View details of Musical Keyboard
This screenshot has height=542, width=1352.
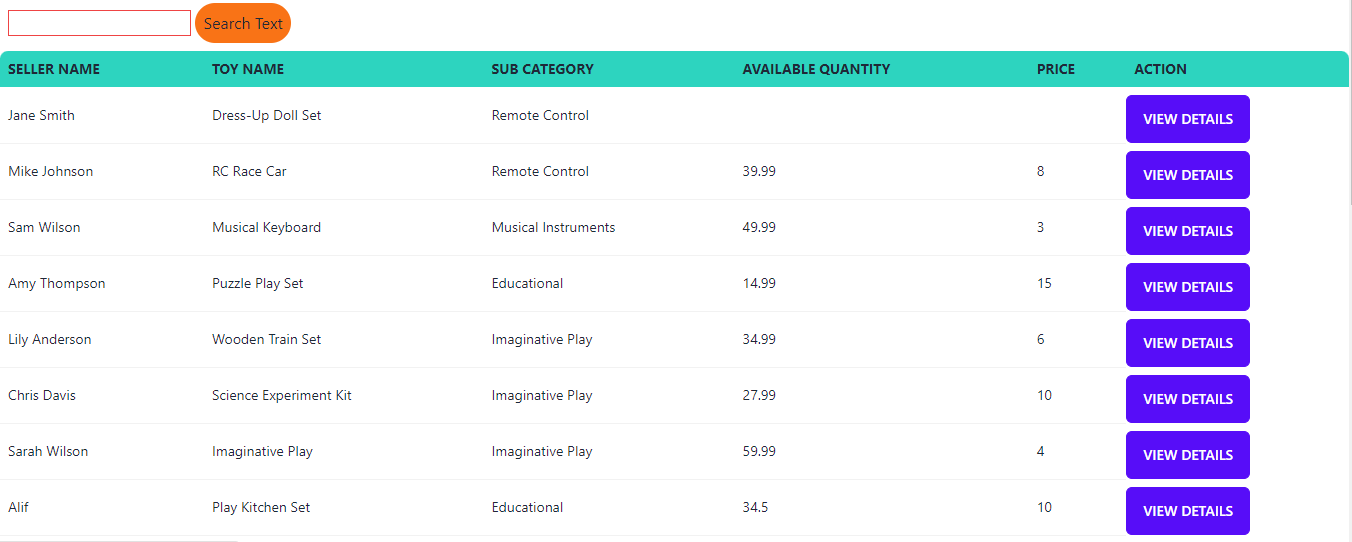(x=1187, y=231)
